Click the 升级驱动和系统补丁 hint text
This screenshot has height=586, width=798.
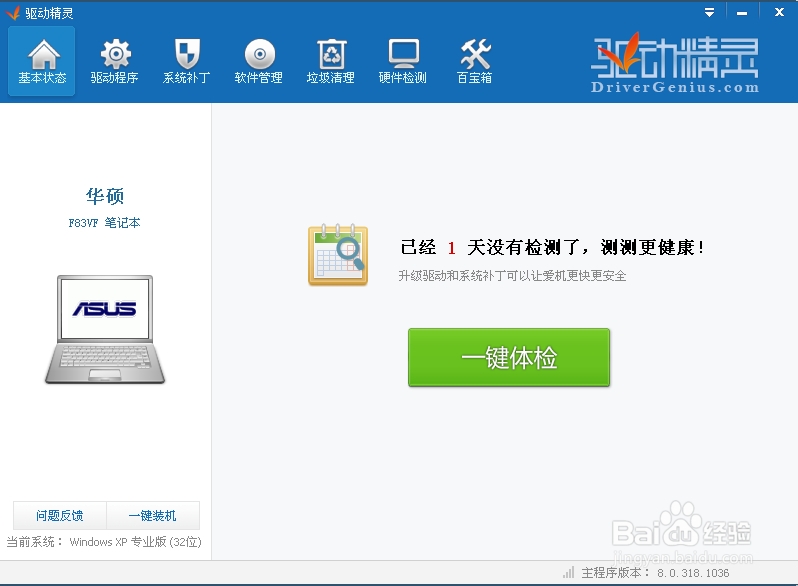512,276
